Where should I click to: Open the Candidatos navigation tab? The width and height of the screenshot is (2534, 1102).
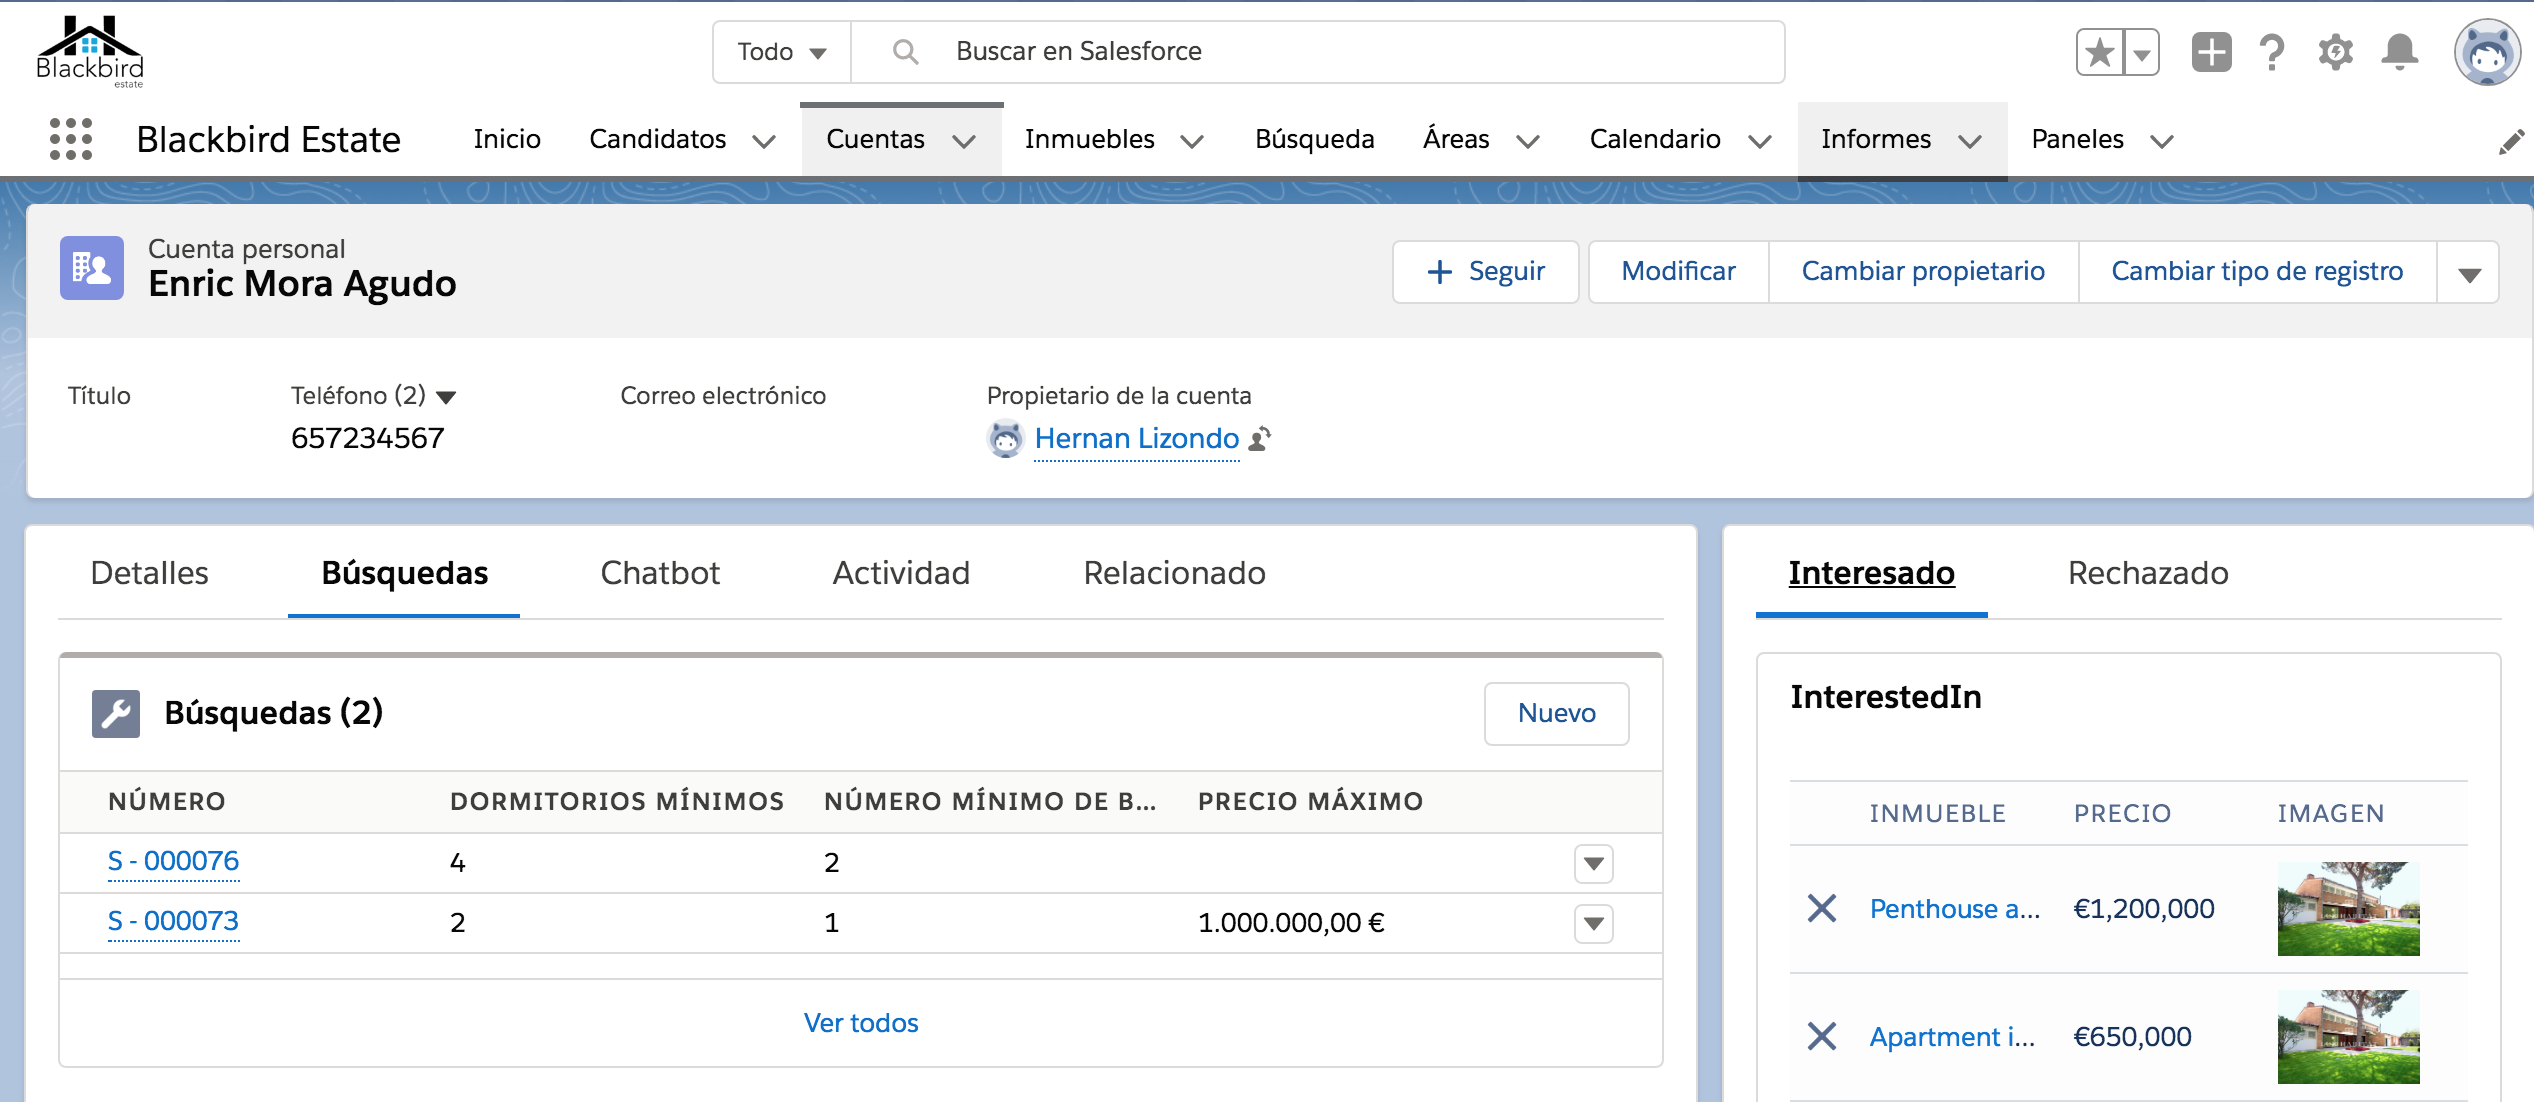657,139
